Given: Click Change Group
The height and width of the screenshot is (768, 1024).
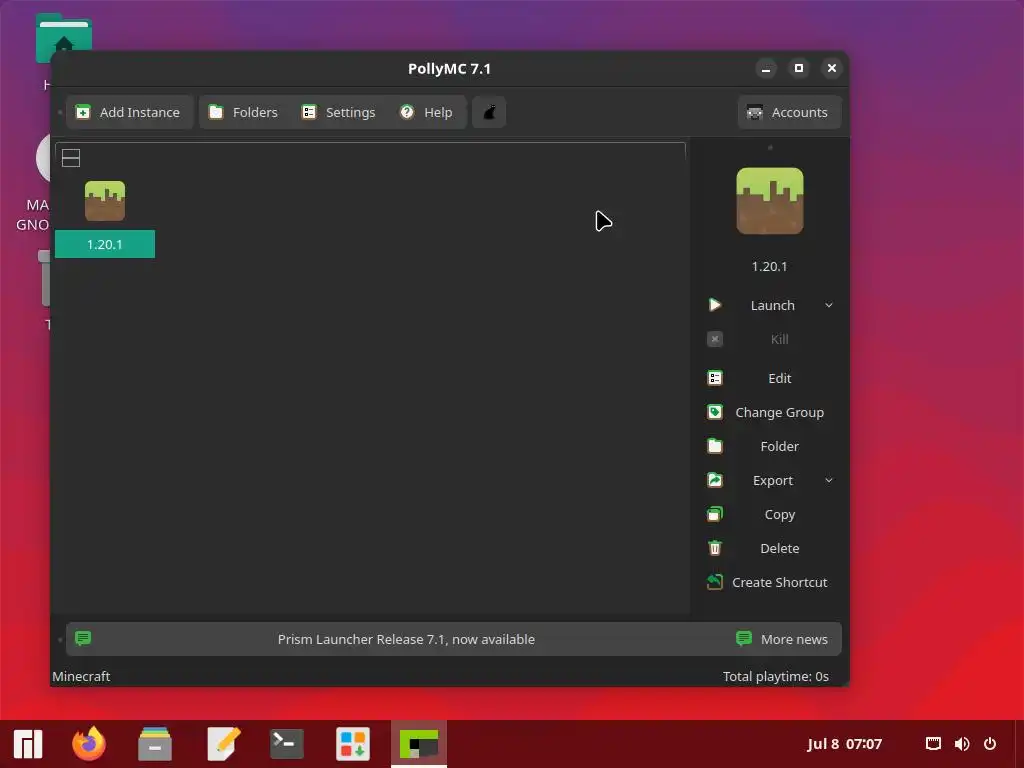Looking at the screenshot, I should [769, 412].
